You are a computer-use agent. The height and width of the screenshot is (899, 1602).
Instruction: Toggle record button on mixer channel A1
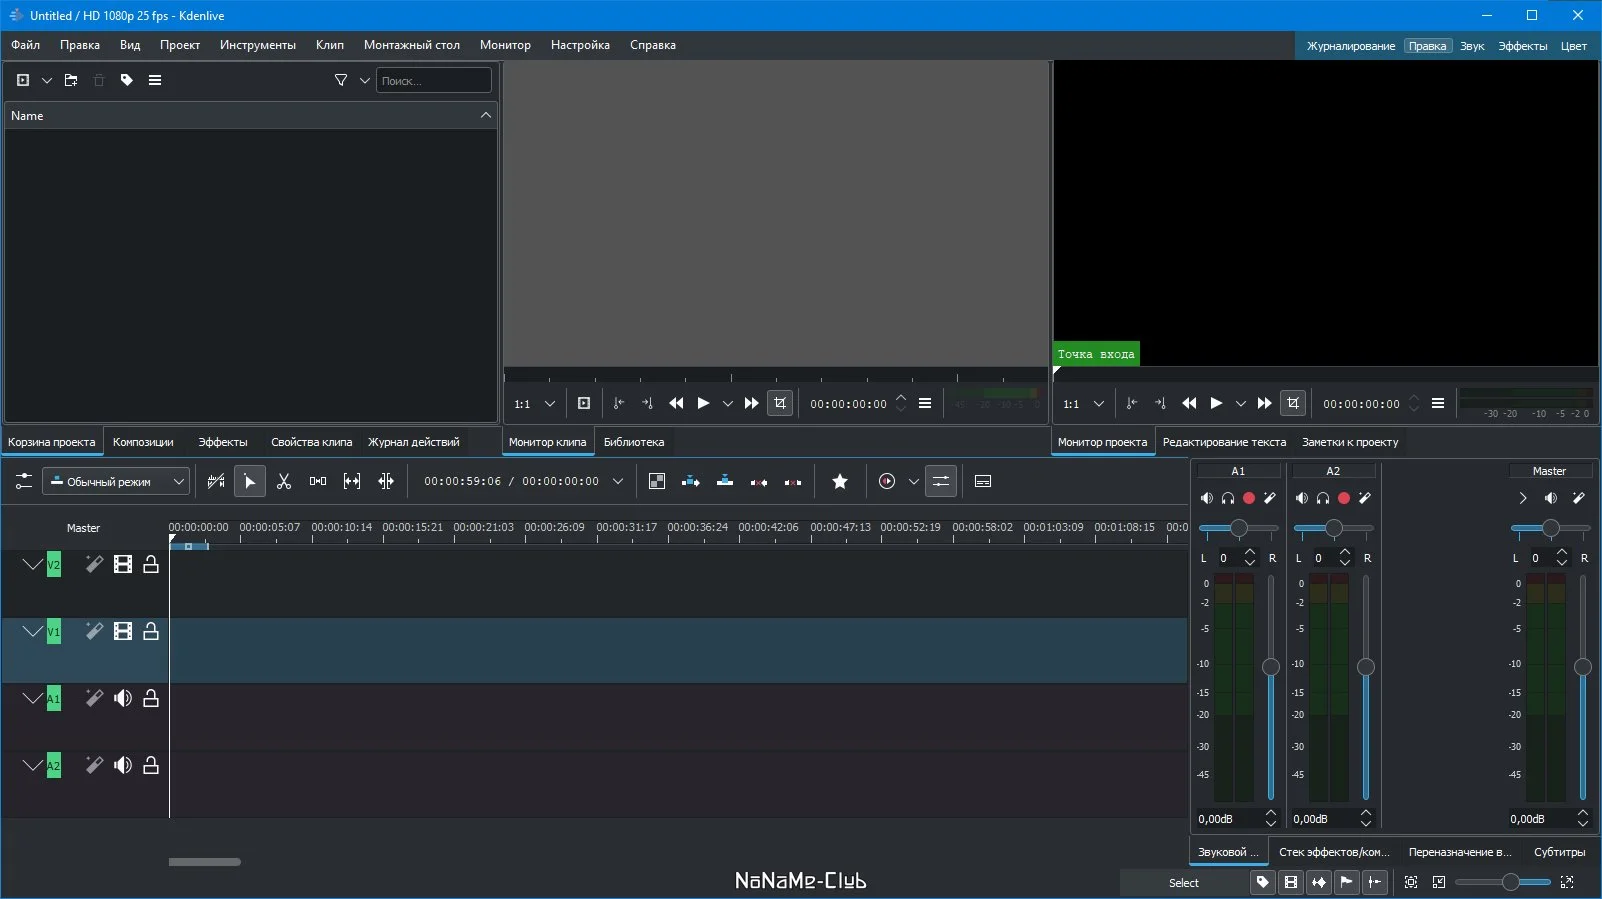tap(1249, 498)
